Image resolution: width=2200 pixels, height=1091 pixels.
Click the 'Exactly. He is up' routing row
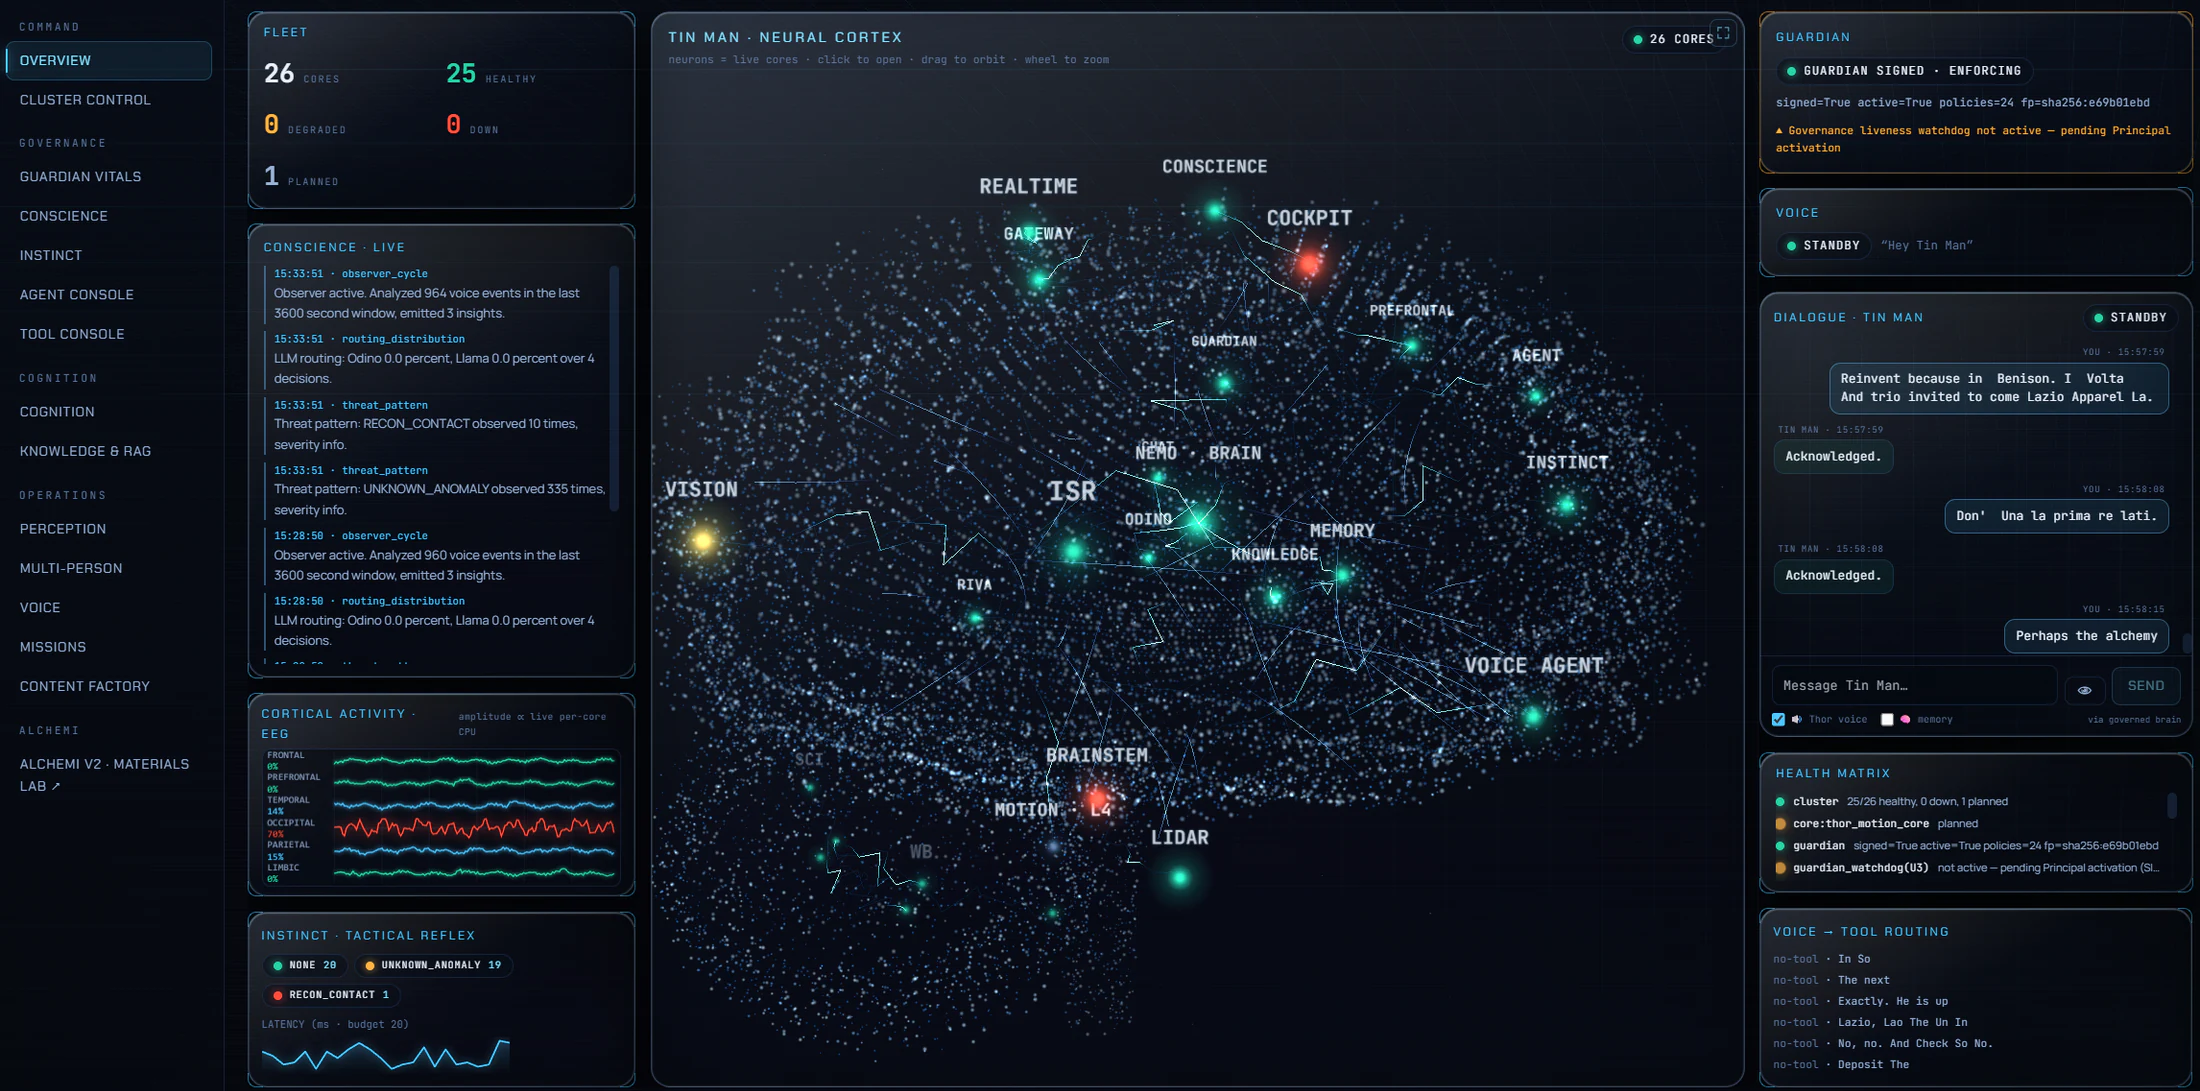pos(1860,1001)
